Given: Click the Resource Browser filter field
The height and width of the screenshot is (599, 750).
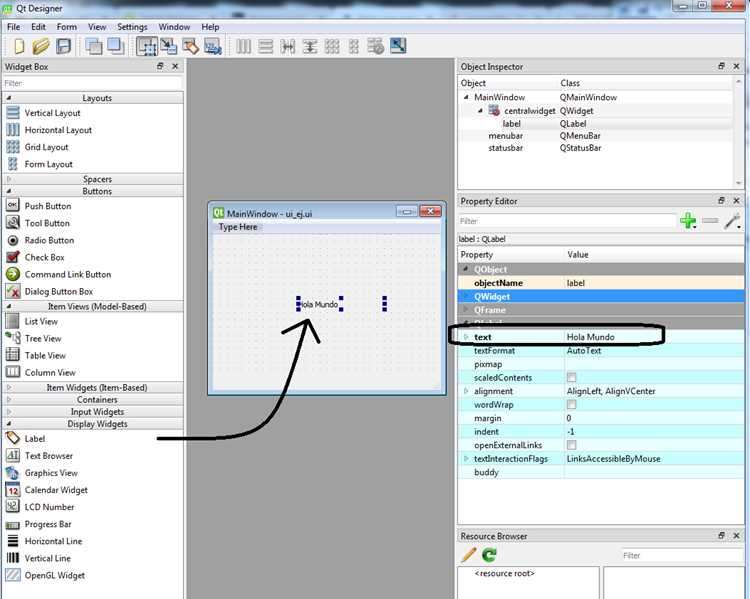Looking at the screenshot, I should pos(682,555).
